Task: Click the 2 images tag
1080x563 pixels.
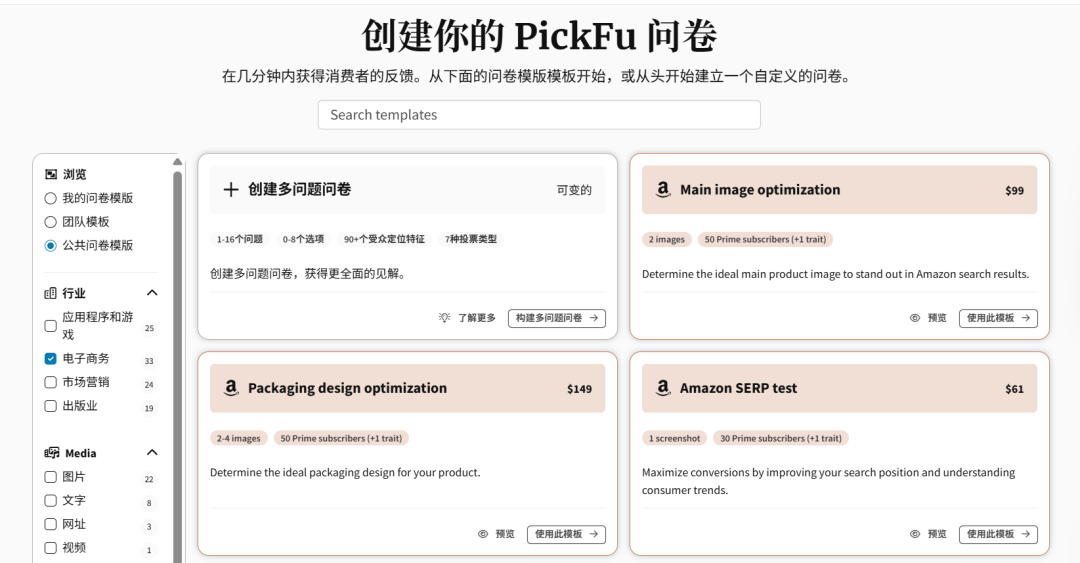Action: (x=667, y=239)
